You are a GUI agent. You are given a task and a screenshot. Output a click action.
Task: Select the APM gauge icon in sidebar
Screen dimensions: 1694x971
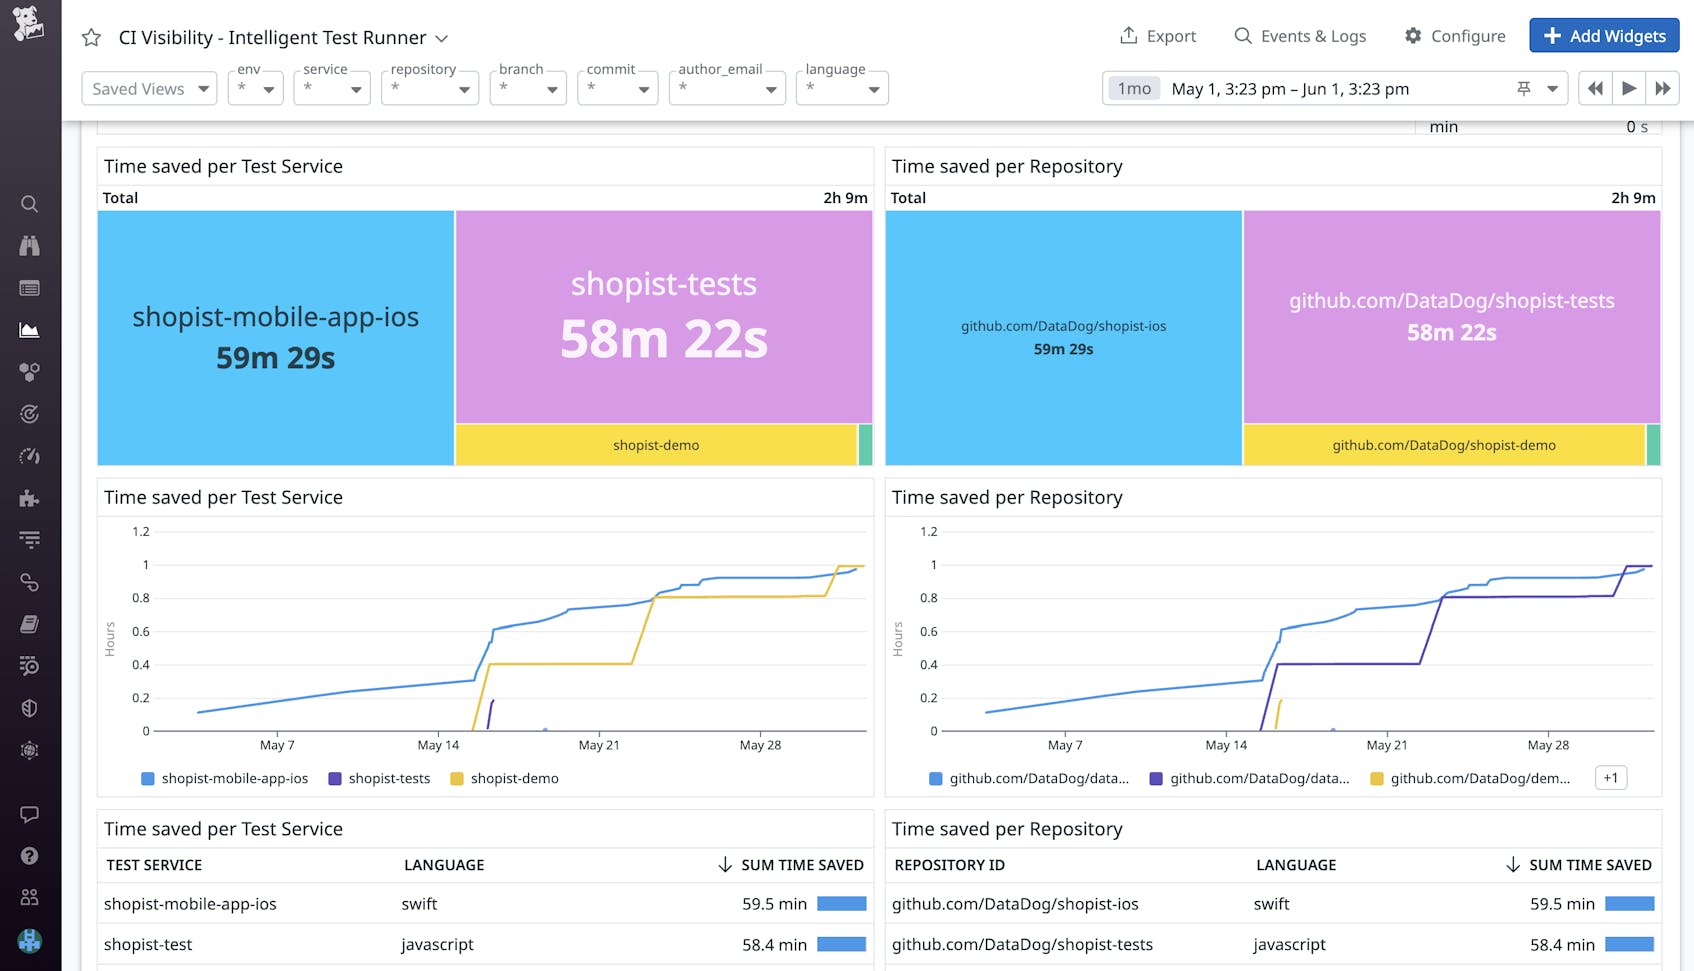click(29, 456)
